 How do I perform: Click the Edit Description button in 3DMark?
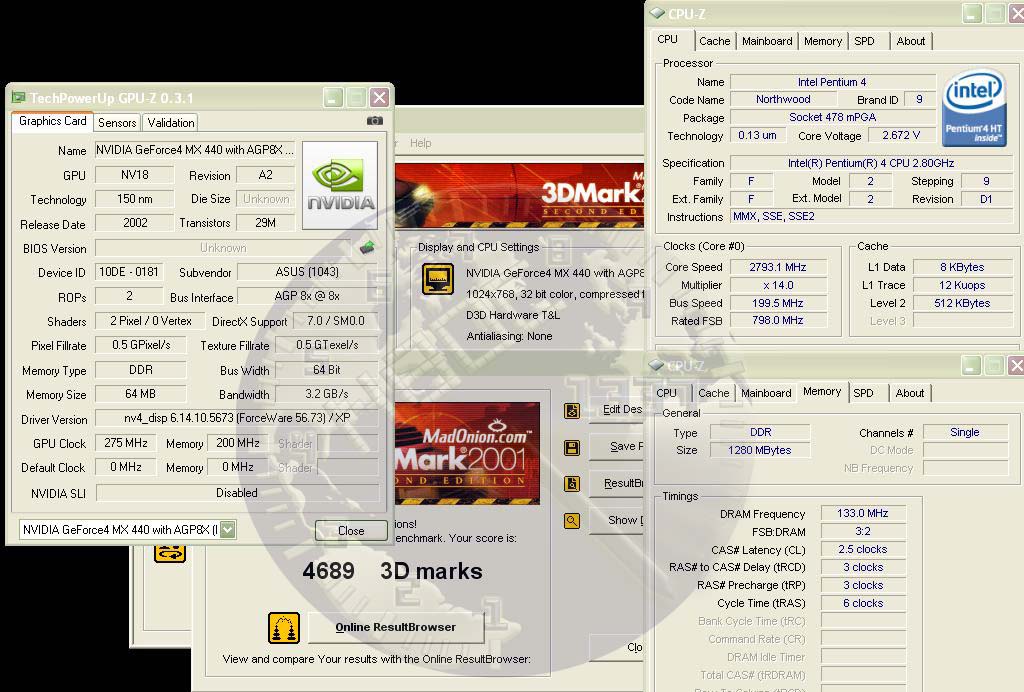(616, 410)
